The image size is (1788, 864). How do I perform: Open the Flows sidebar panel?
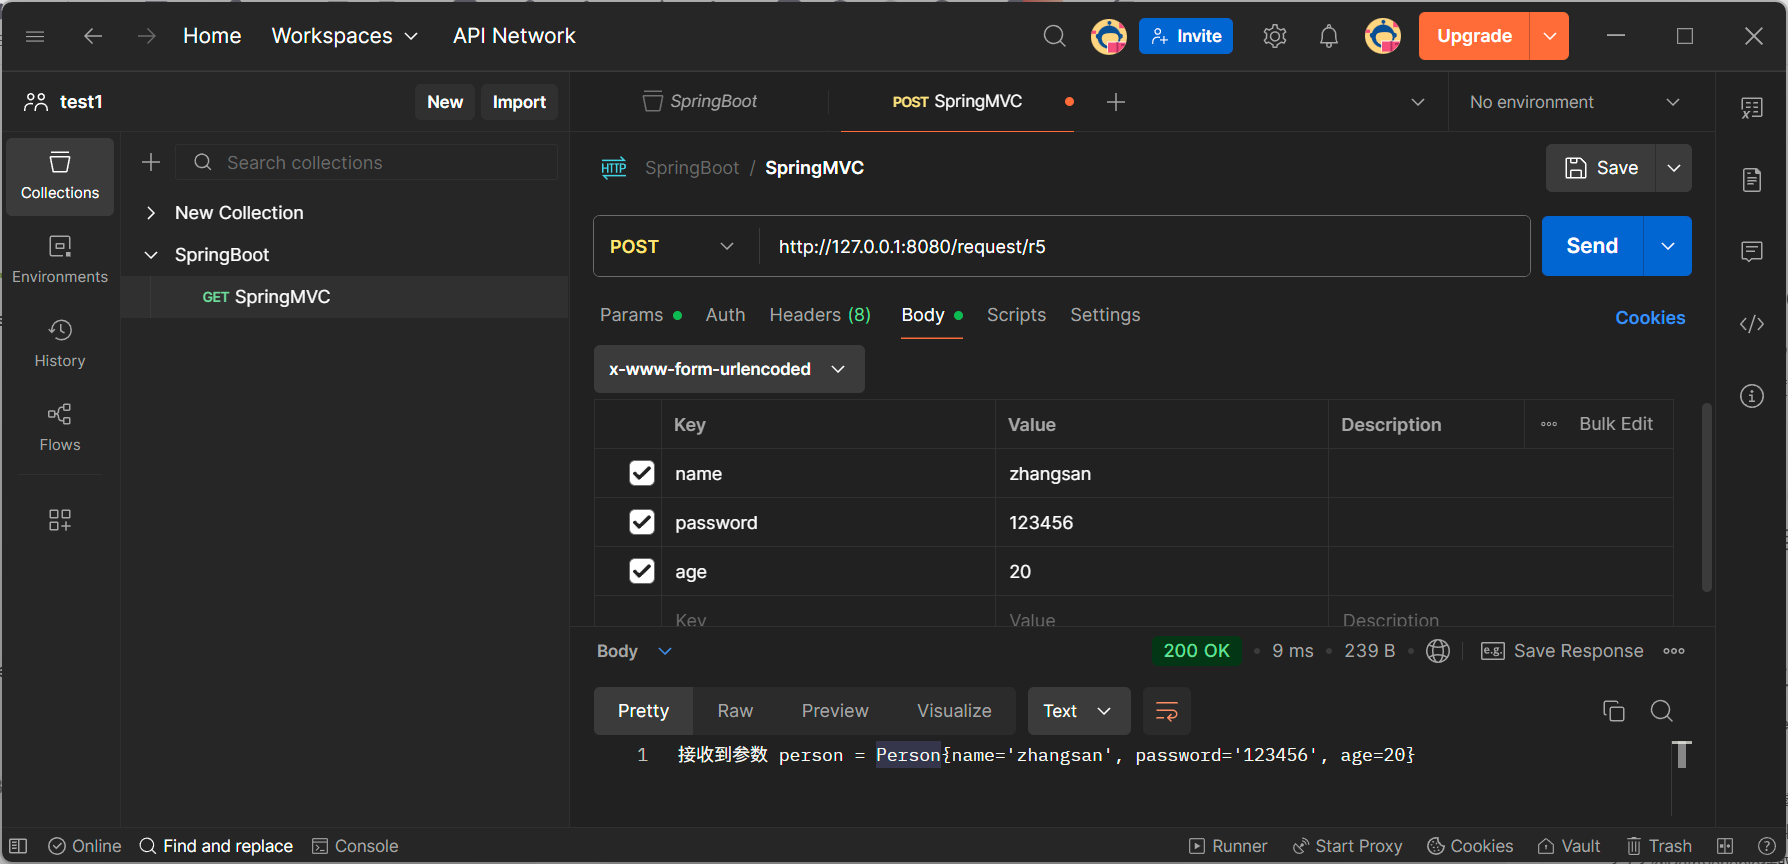pos(60,428)
